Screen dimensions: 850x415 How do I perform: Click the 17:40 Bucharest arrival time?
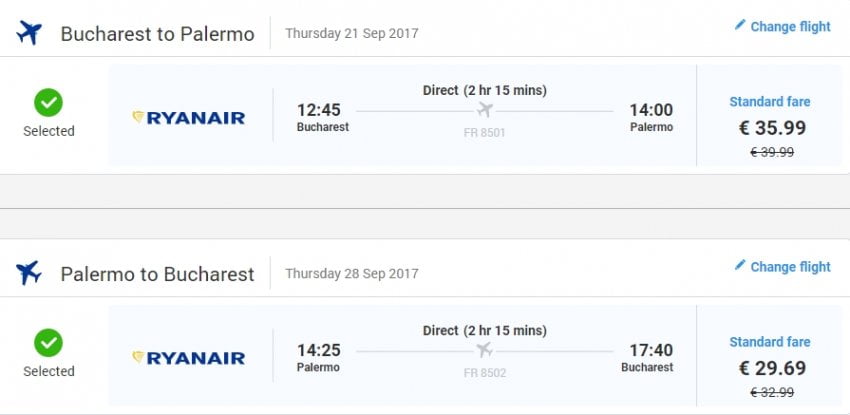pos(650,350)
